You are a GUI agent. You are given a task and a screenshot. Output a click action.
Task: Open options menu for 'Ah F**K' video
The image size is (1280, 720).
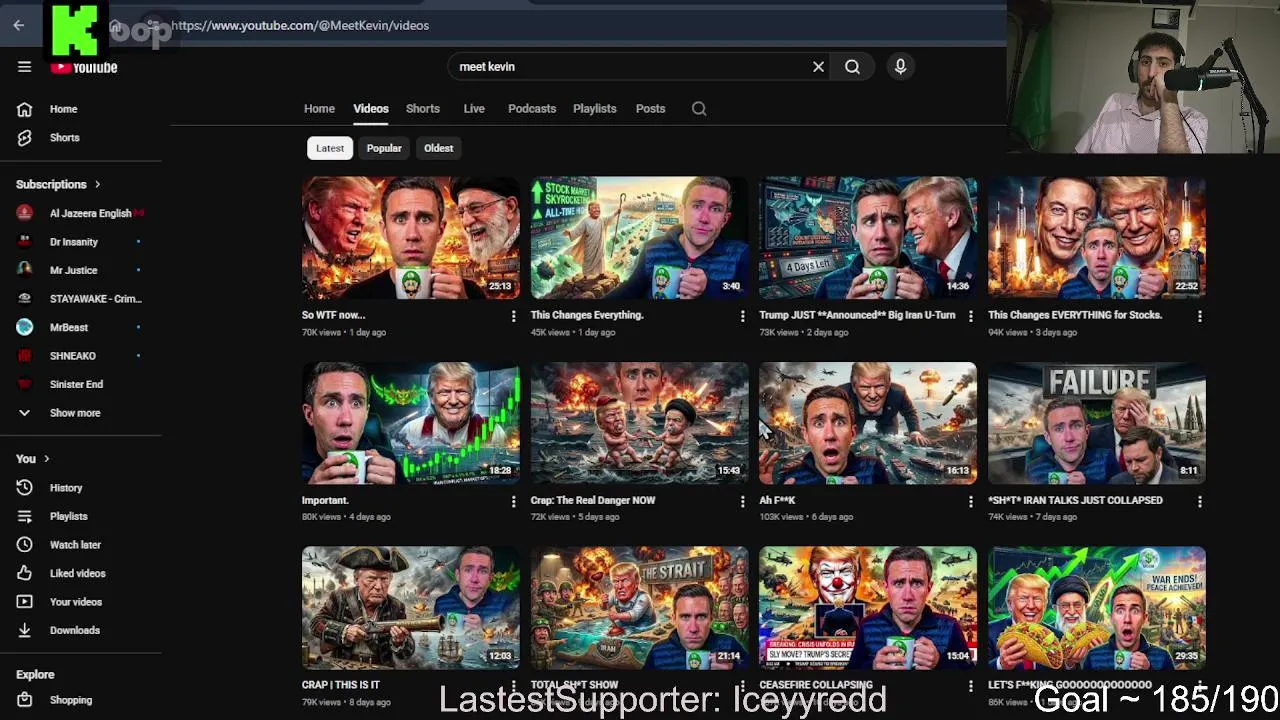(x=970, y=501)
